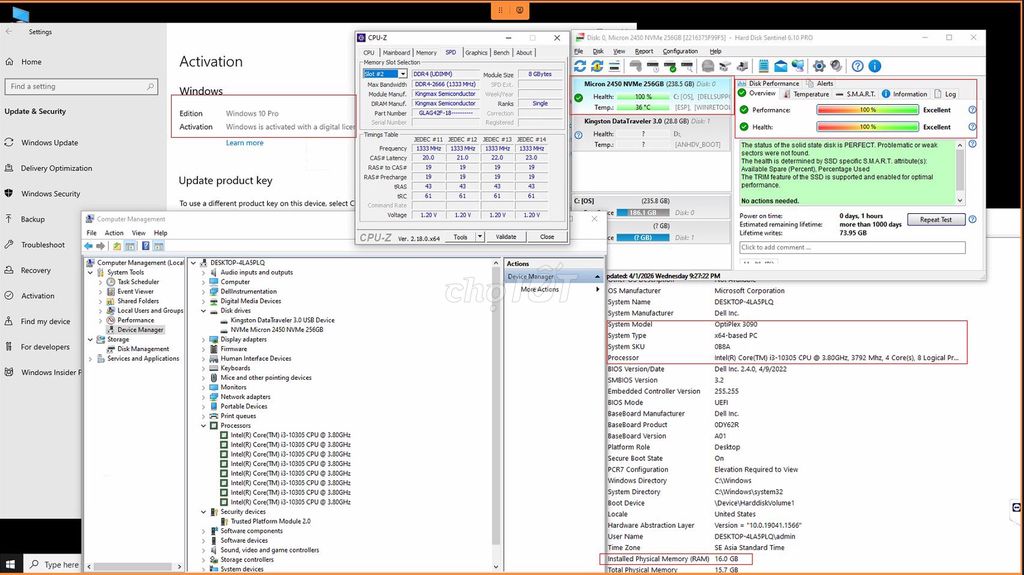This screenshot has width=1024, height=575.
Task: Click the help icon beside the Health bar
Action: 972,127
